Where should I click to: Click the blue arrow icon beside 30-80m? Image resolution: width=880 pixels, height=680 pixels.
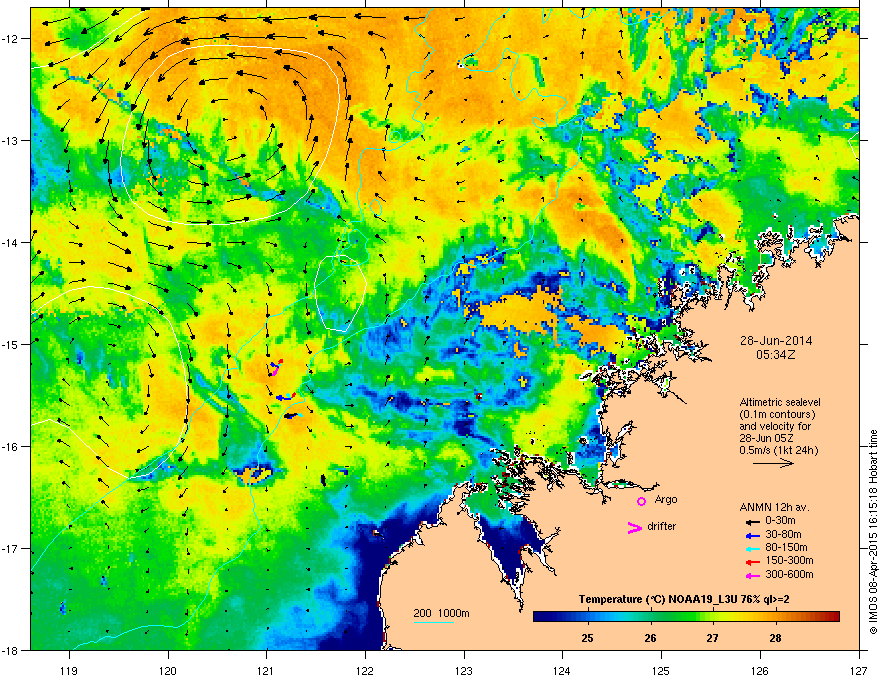tap(752, 535)
